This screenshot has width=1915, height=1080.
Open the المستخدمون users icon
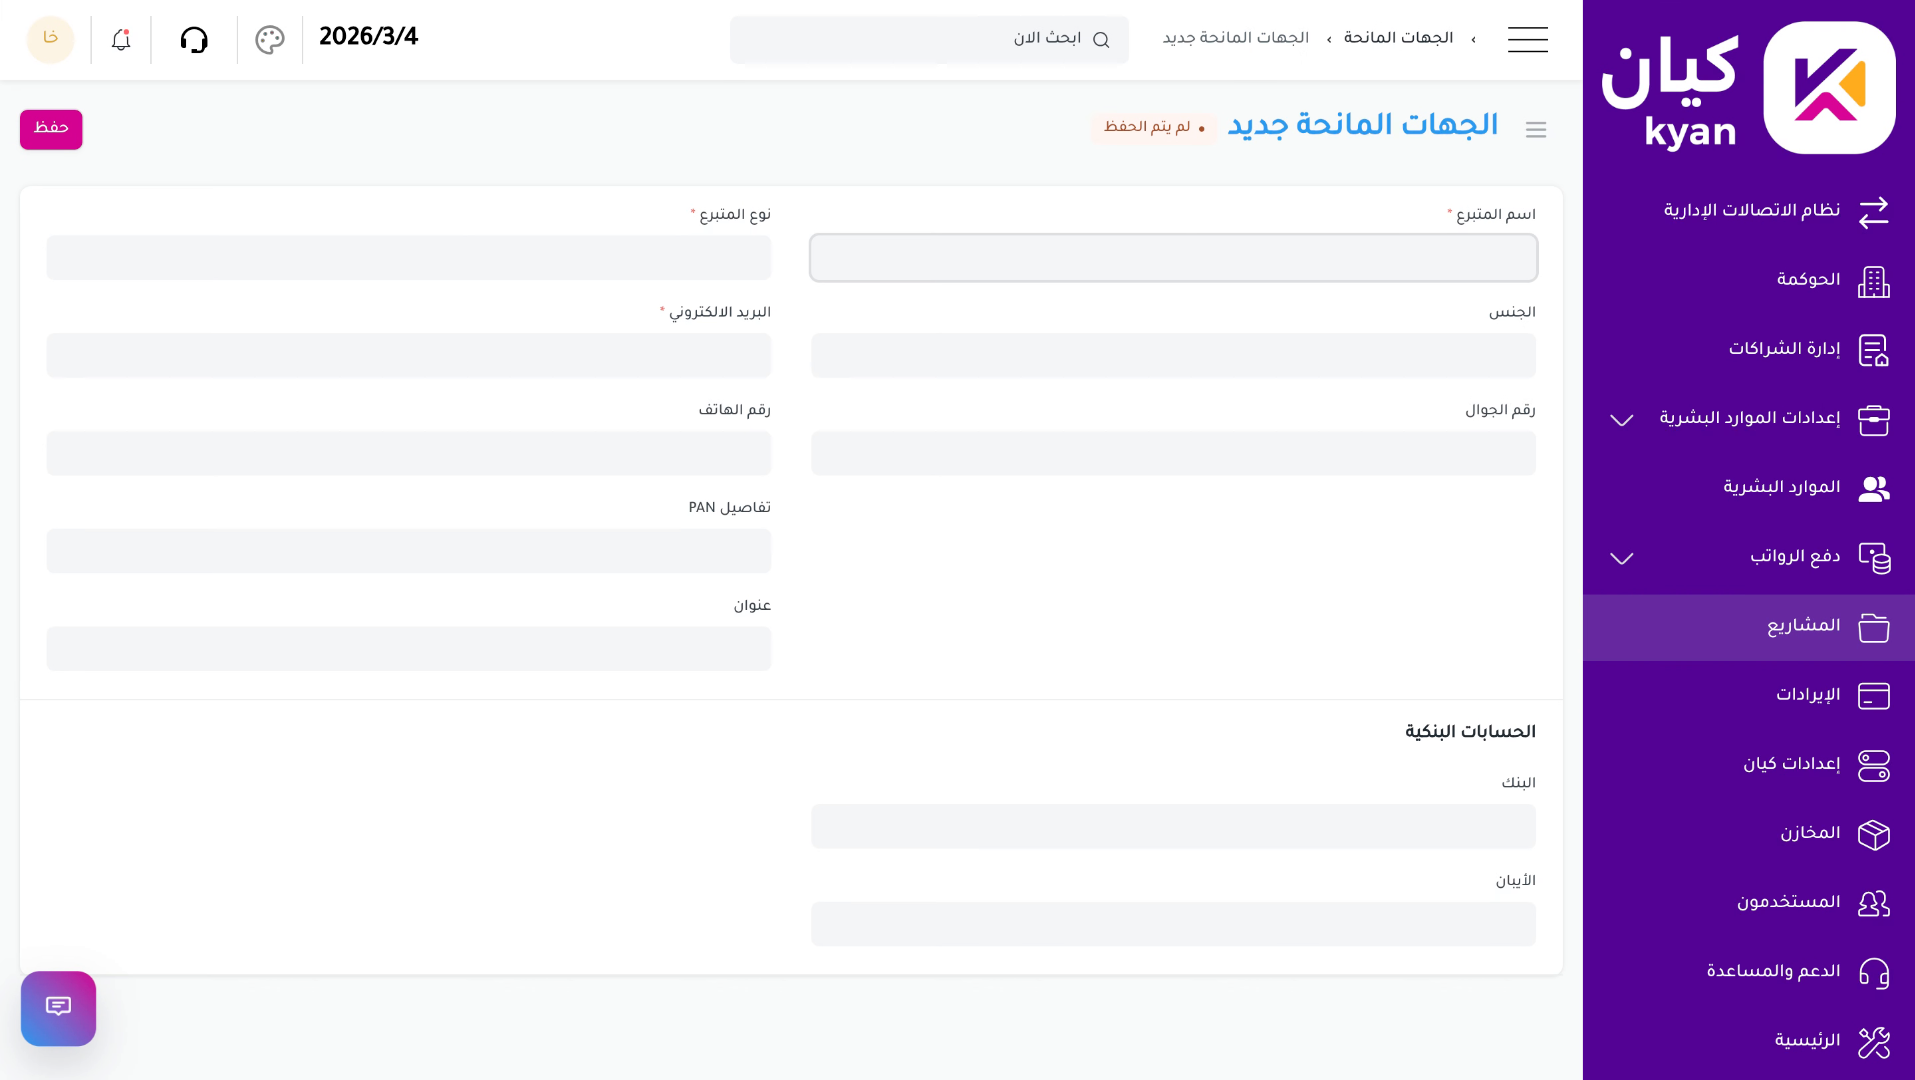click(1873, 903)
